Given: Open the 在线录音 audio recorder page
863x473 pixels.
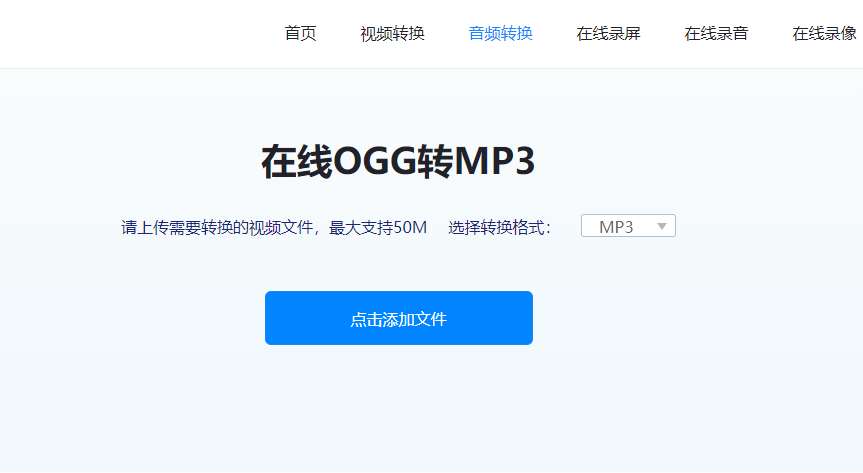Looking at the screenshot, I should 716,33.
